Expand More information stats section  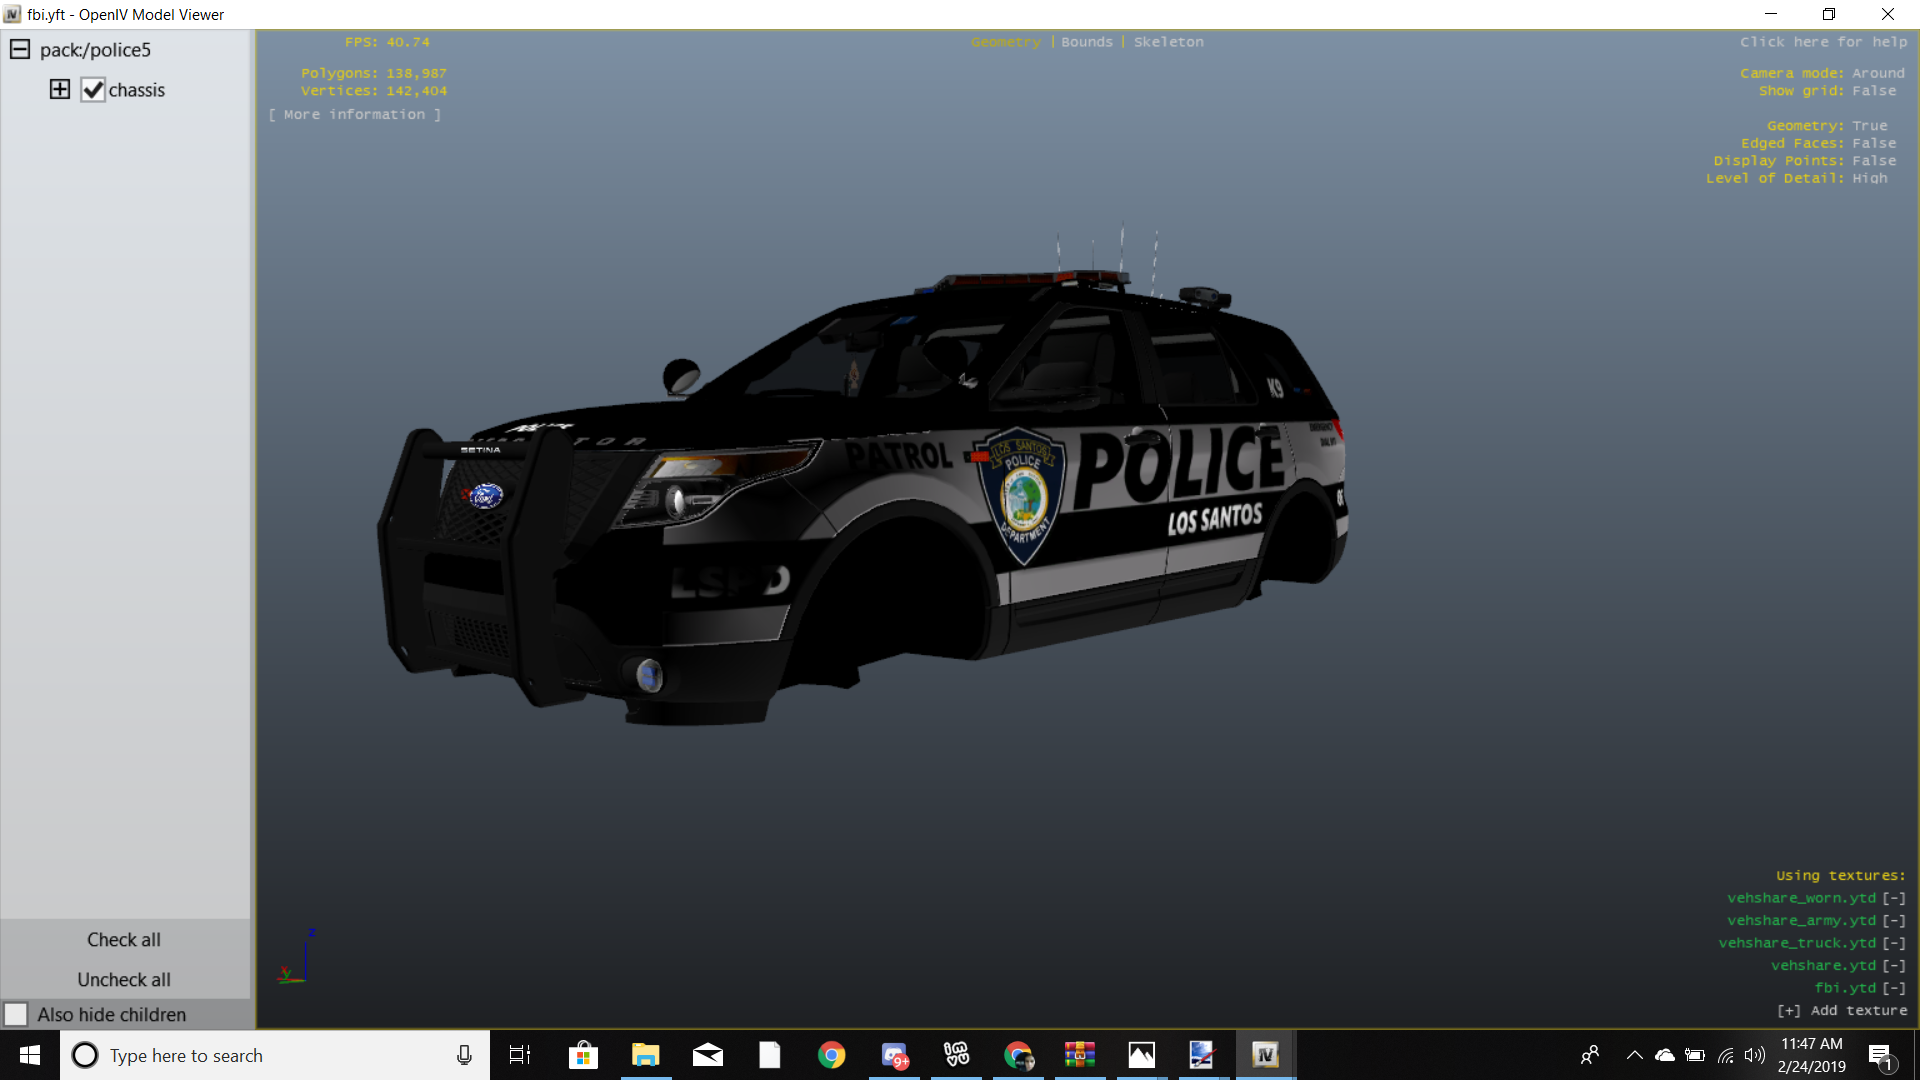tap(354, 114)
